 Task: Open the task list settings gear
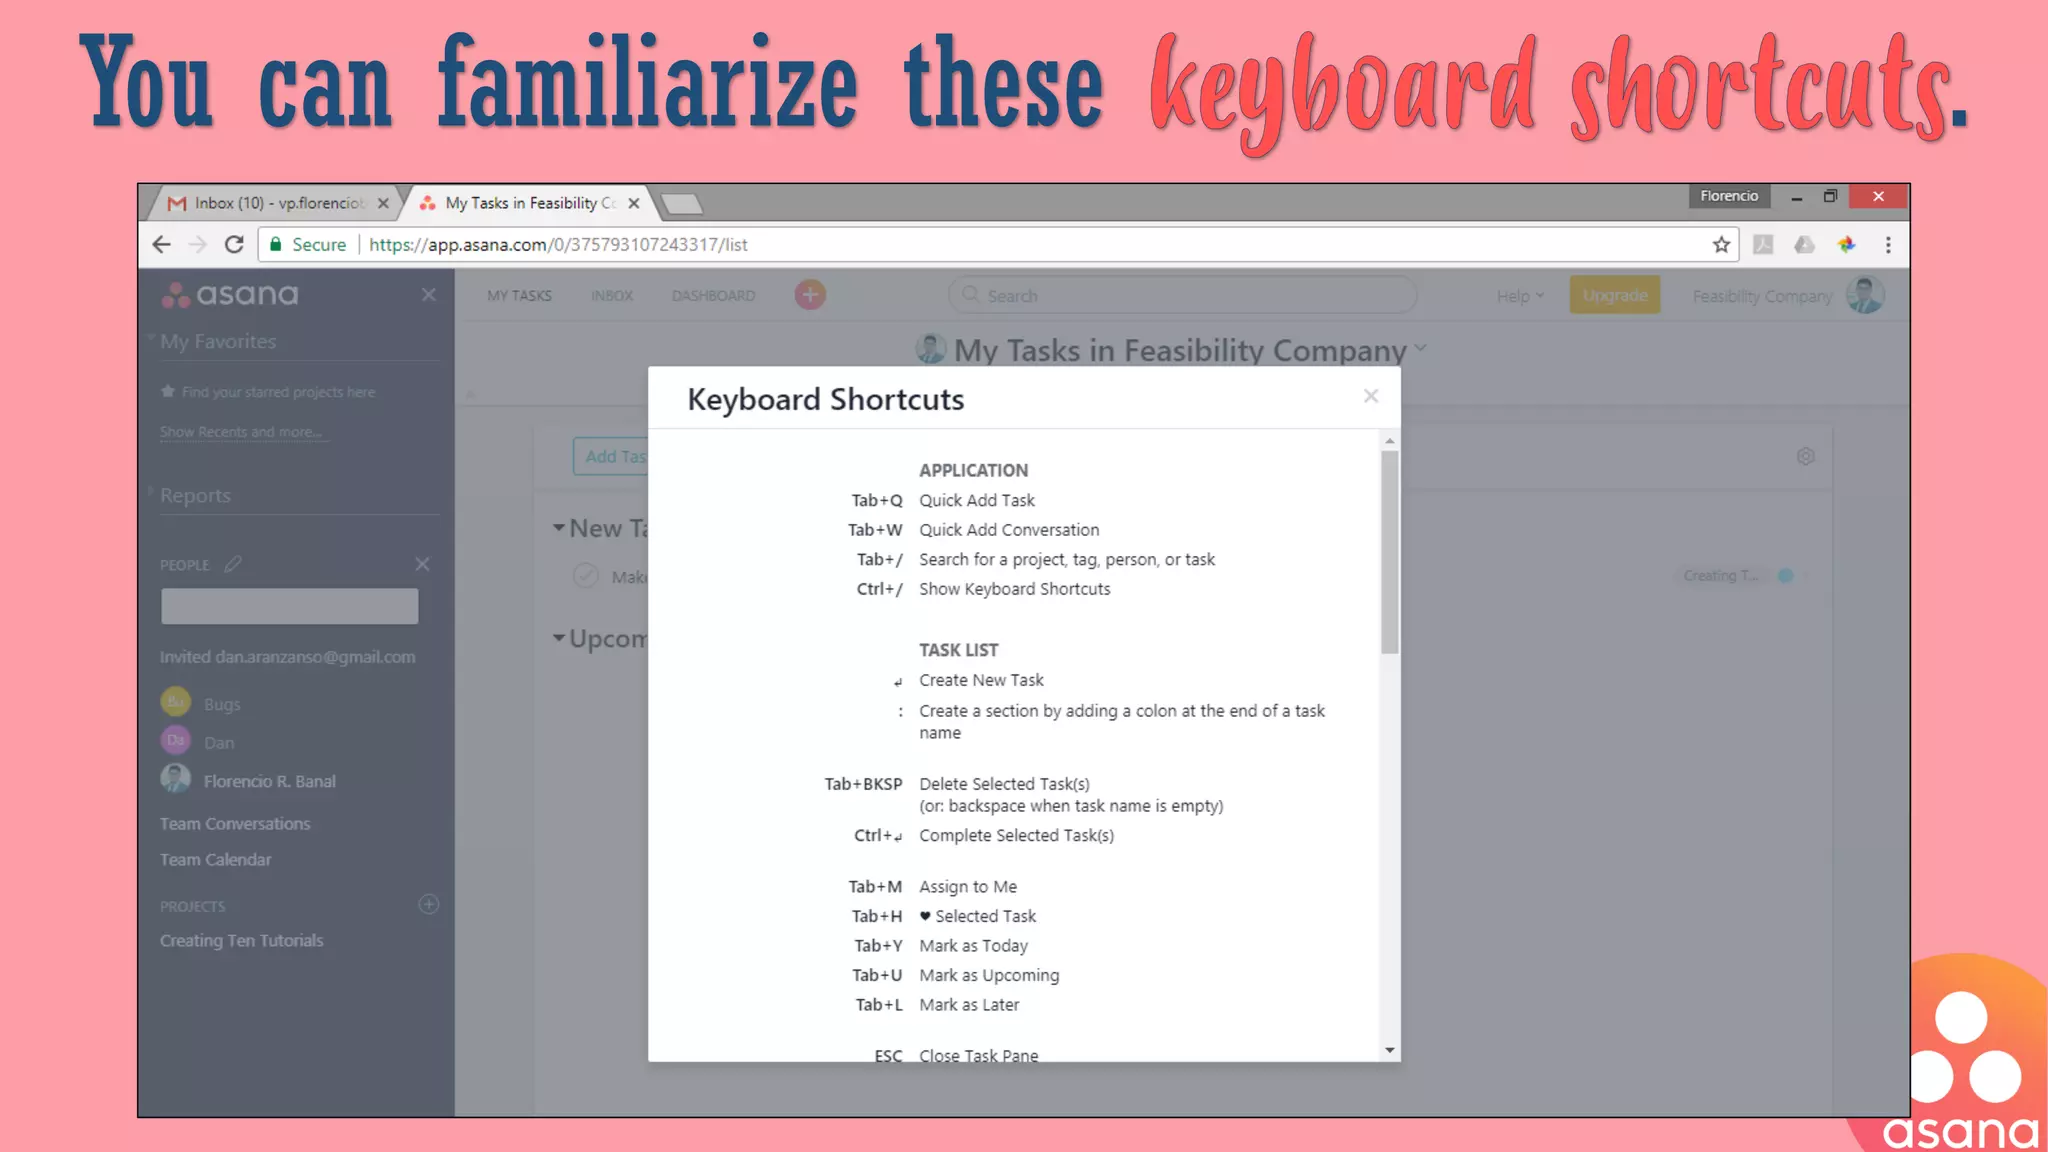1805,456
